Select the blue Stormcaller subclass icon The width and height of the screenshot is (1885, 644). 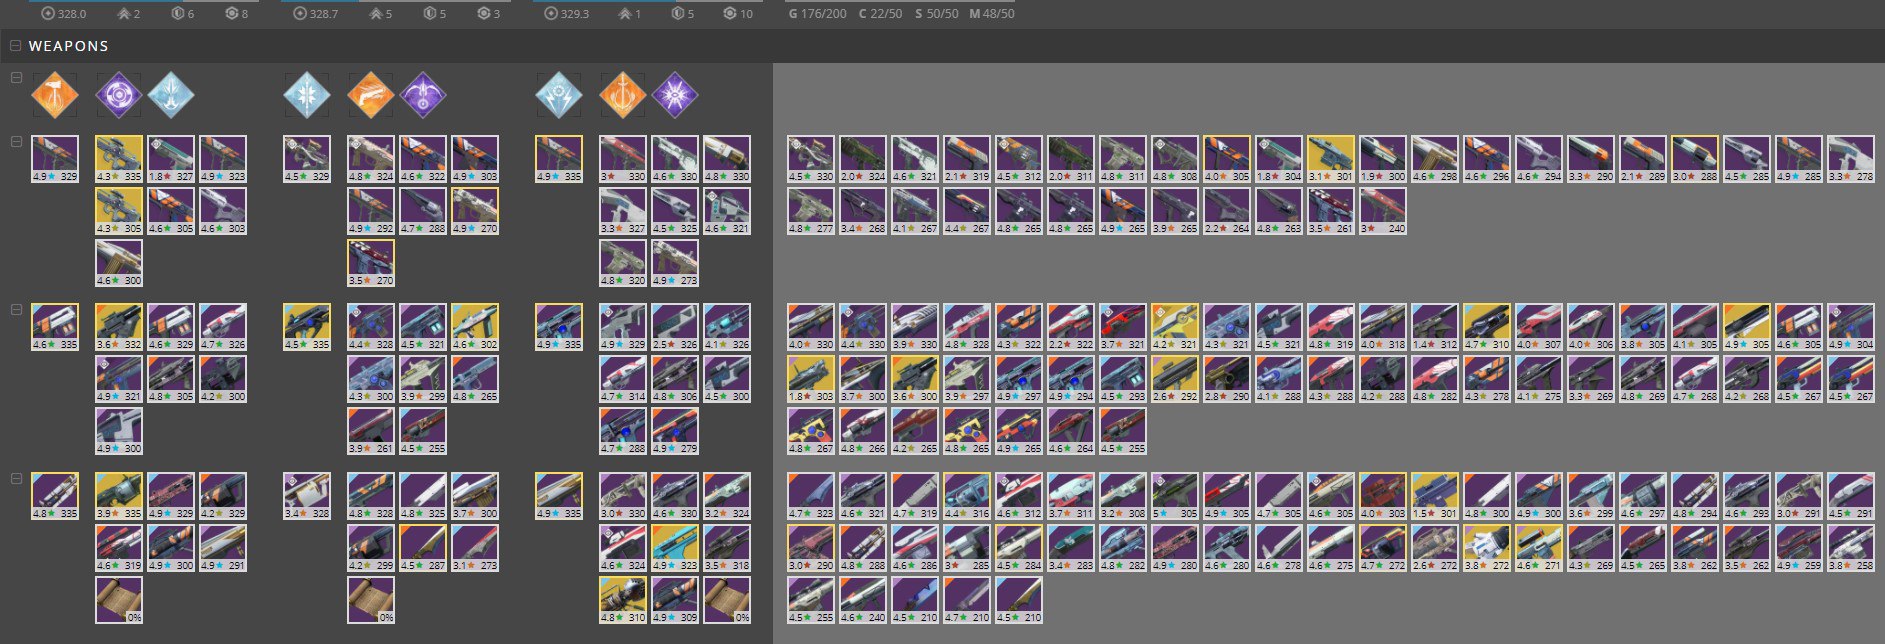point(559,95)
